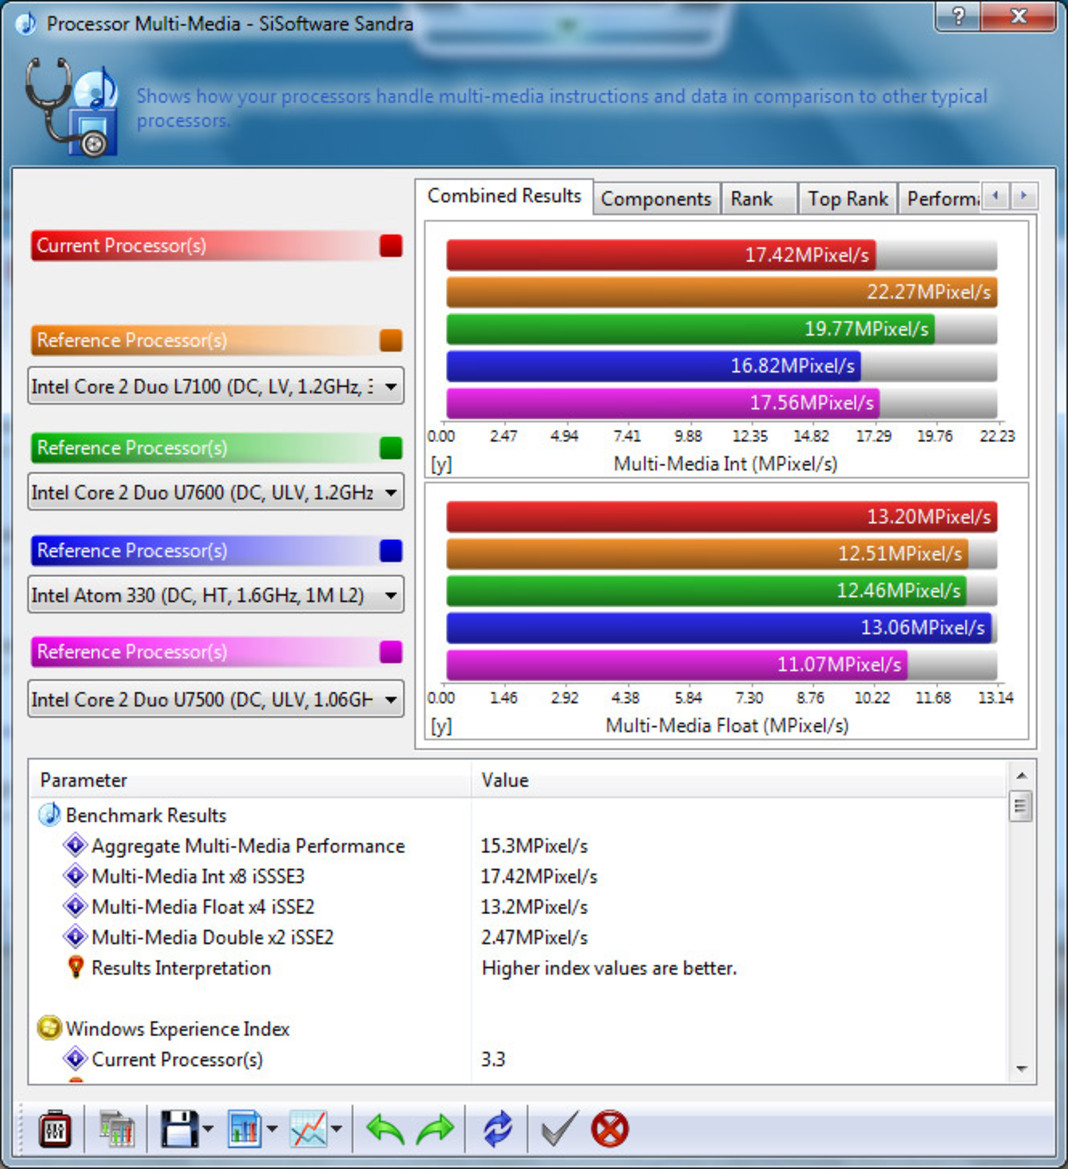The width and height of the screenshot is (1068, 1169).
Task: Switch to the Combined Results tab
Action: pos(504,196)
